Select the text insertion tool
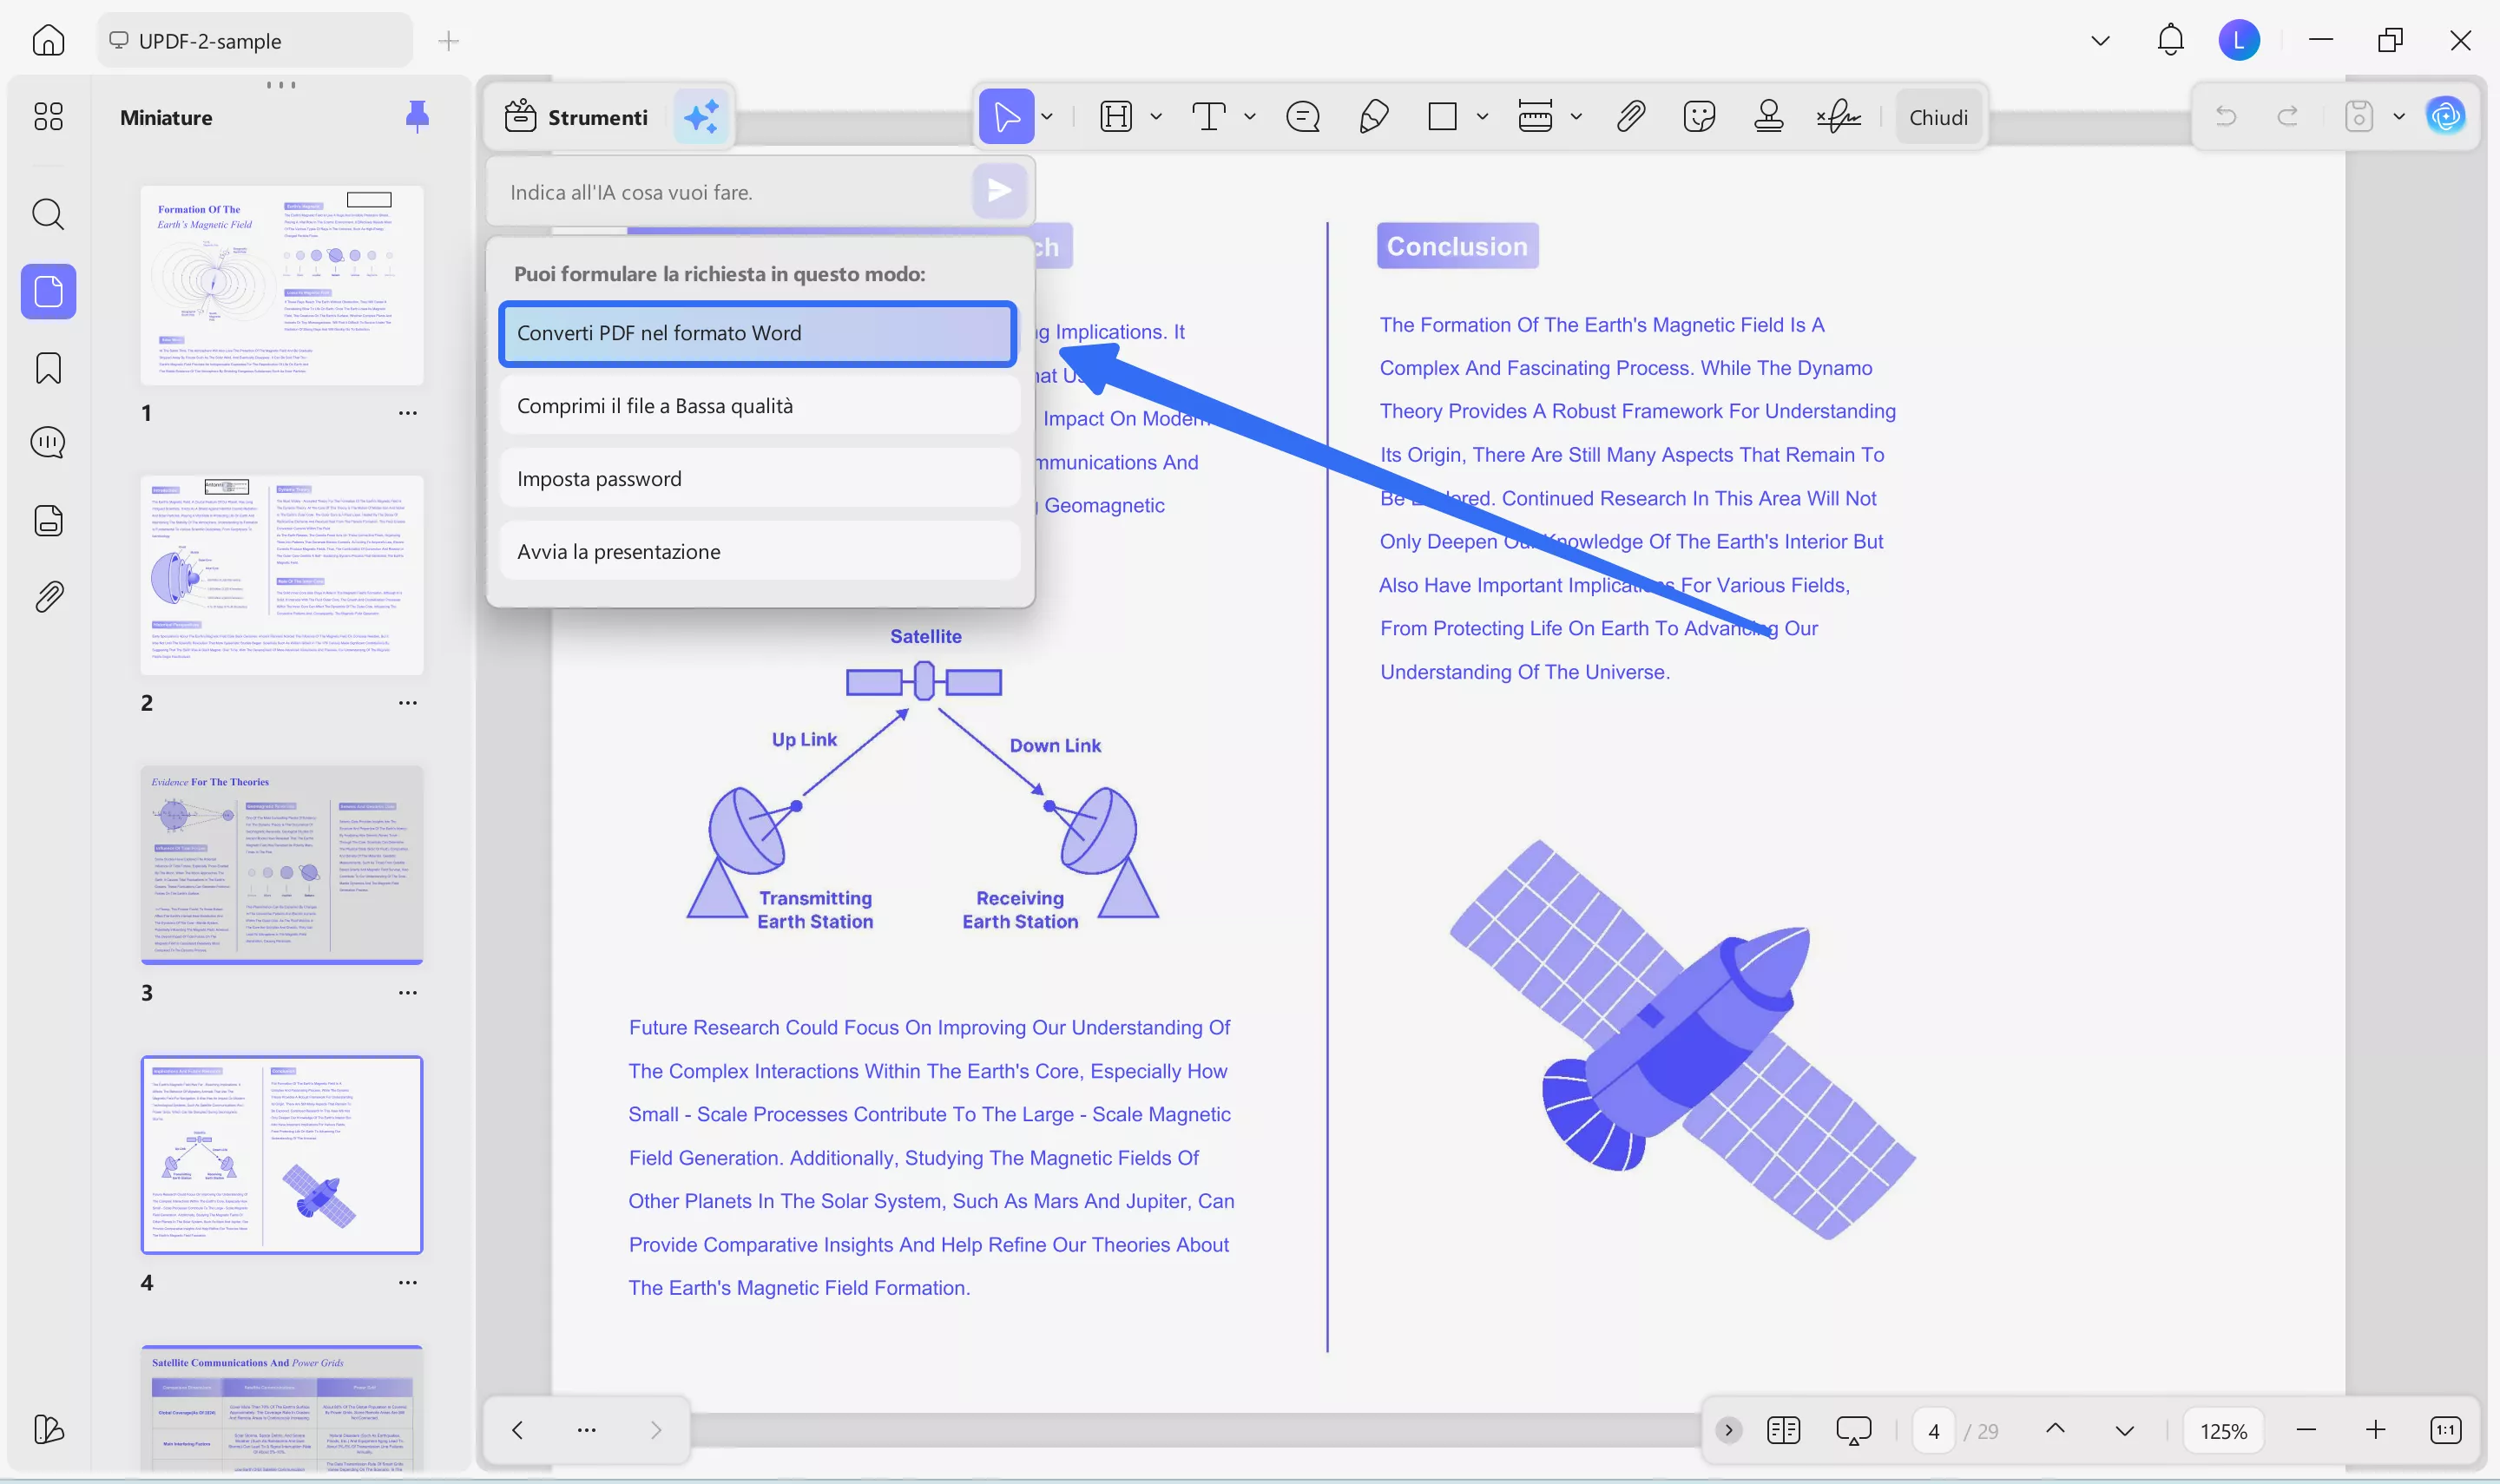The width and height of the screenshot is (2500, 1484). point(1210,115)
